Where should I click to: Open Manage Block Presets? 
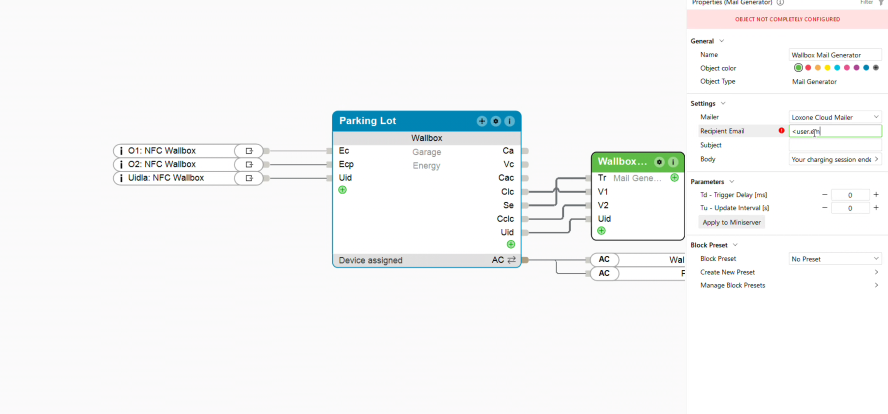point(786,285)
